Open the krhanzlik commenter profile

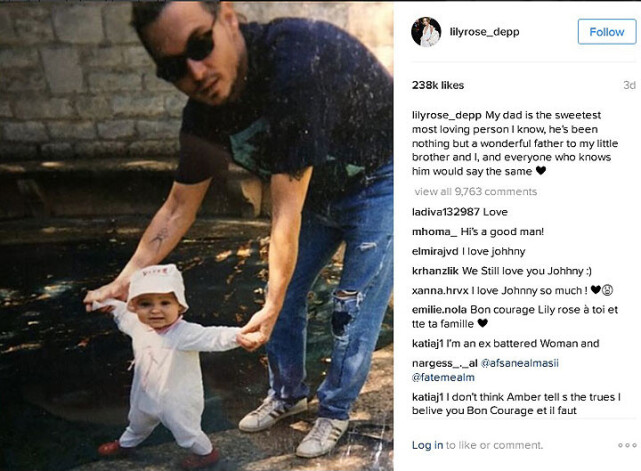click(x=435, y=271)
